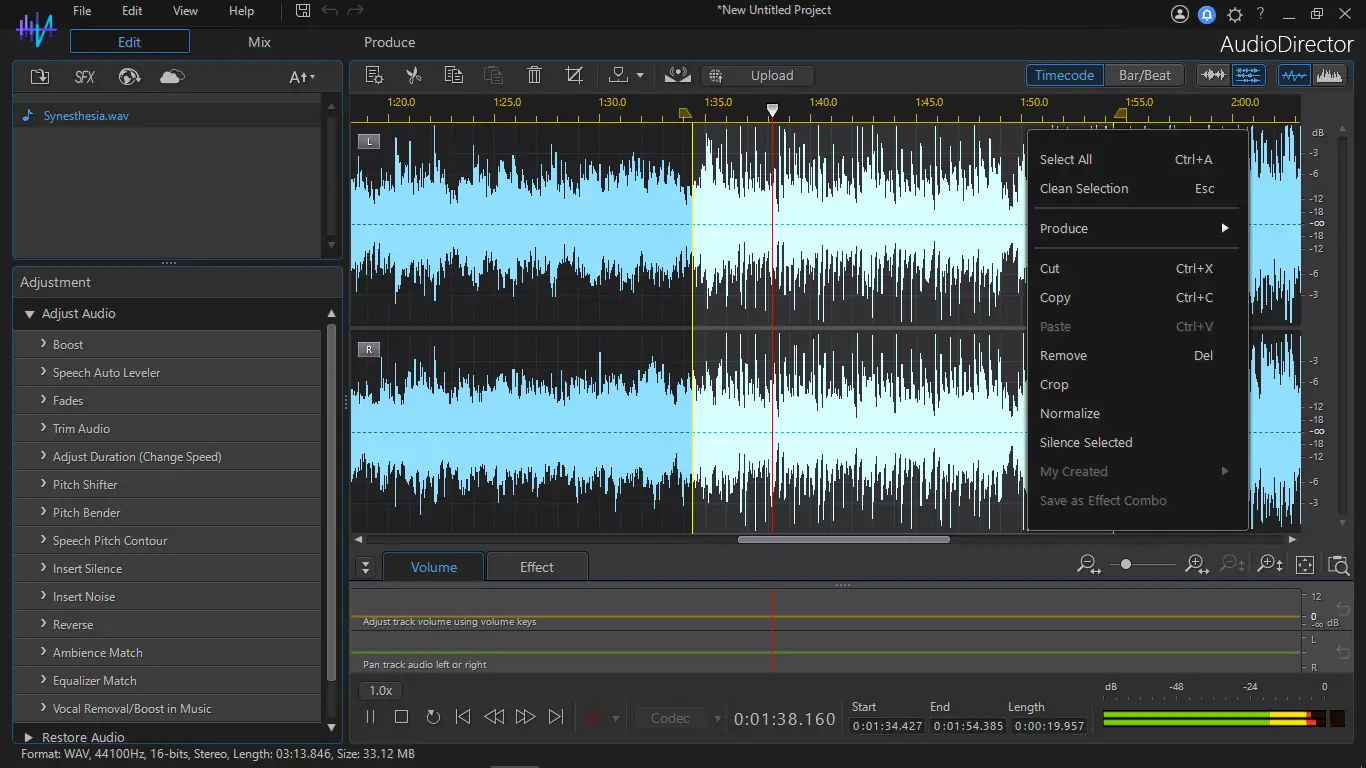Click the 1.0x playback speed button
The image size is (1366, 768).
(x=380, y=690)
